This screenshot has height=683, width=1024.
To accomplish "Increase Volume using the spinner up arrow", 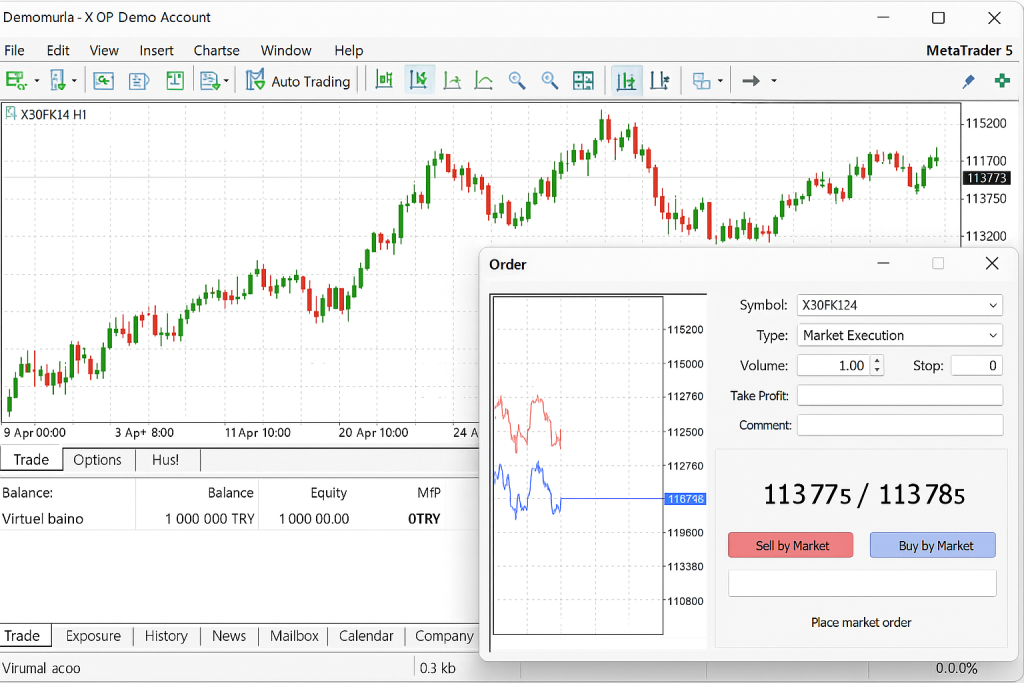I will (x=877, y=361).
